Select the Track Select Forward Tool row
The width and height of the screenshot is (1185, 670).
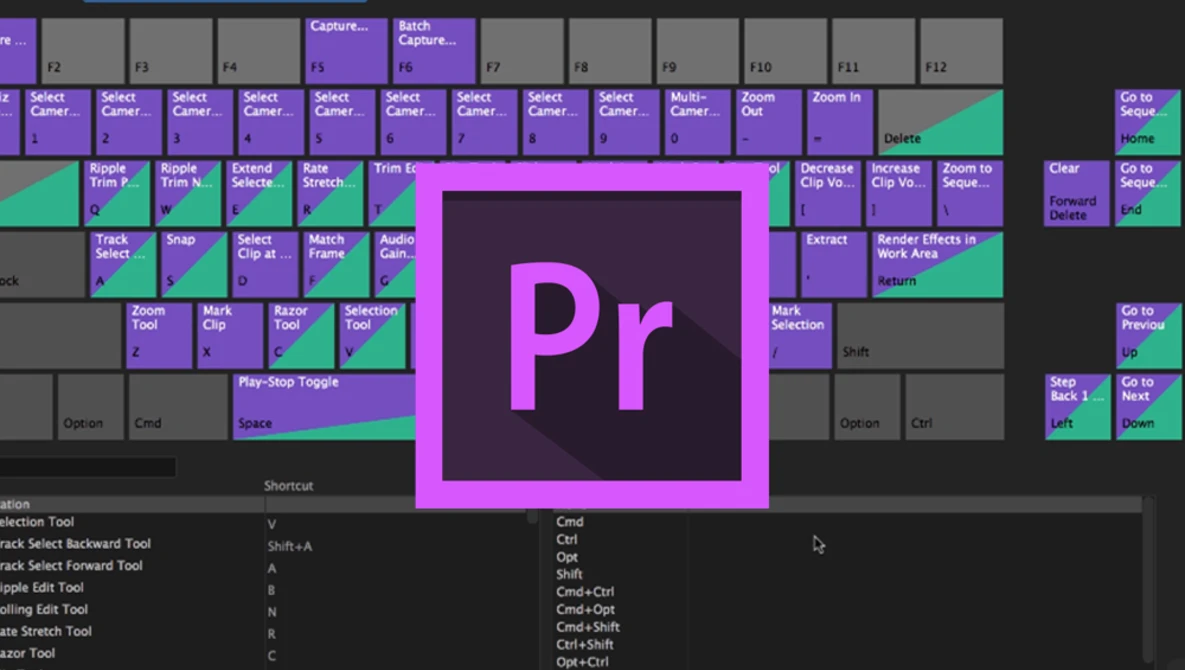tap(265, 566)
